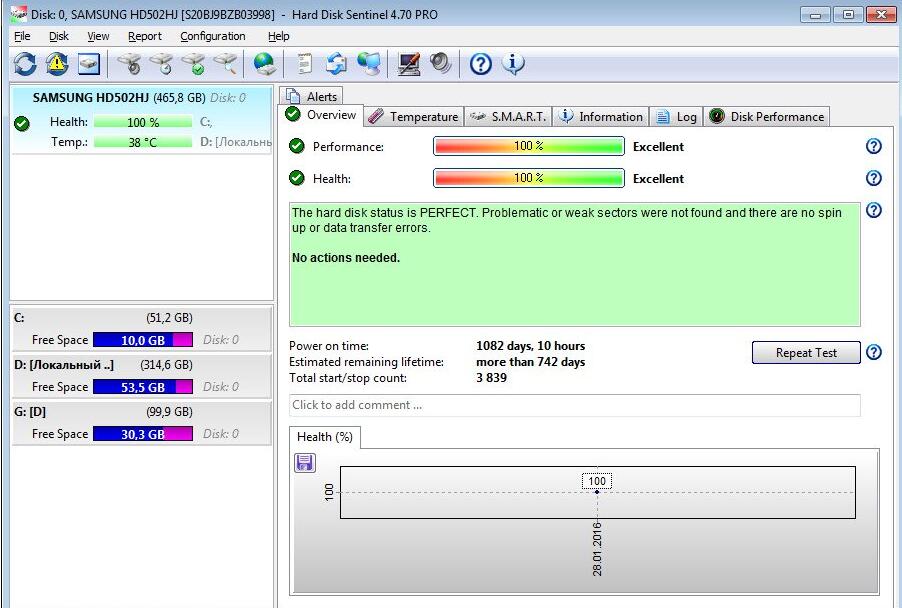Open the Log tab

[676, 117]
